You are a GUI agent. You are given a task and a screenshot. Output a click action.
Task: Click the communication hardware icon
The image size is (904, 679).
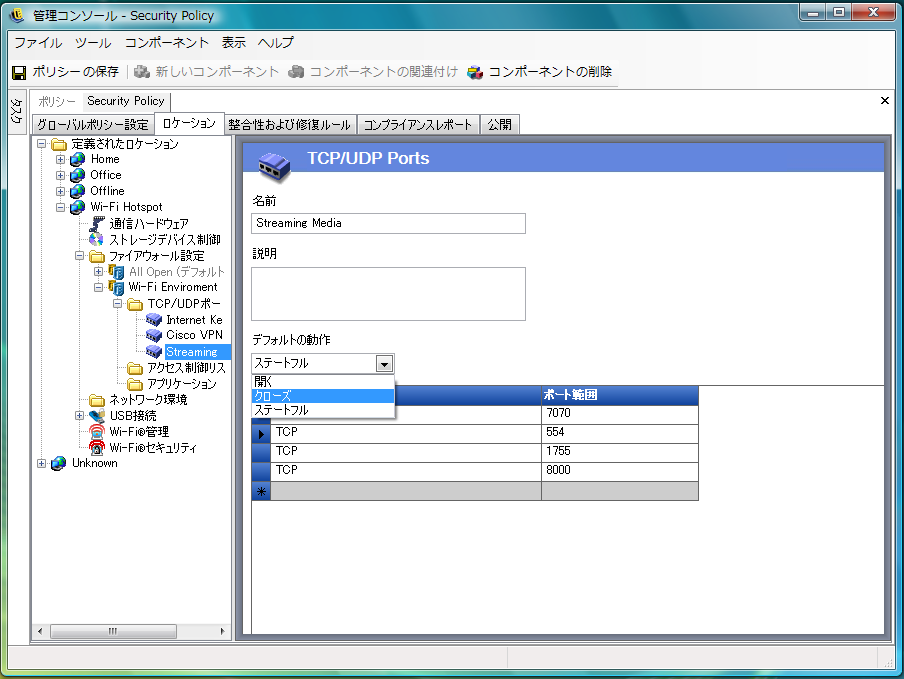click(97, 224)
